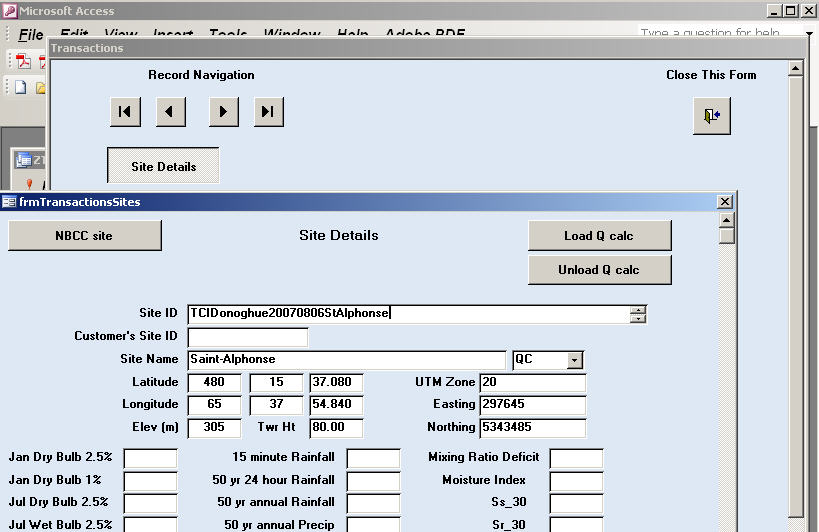Expand the help question box dropdown arrow
This screenshot has width=819, height=532.
click(810, 34)
